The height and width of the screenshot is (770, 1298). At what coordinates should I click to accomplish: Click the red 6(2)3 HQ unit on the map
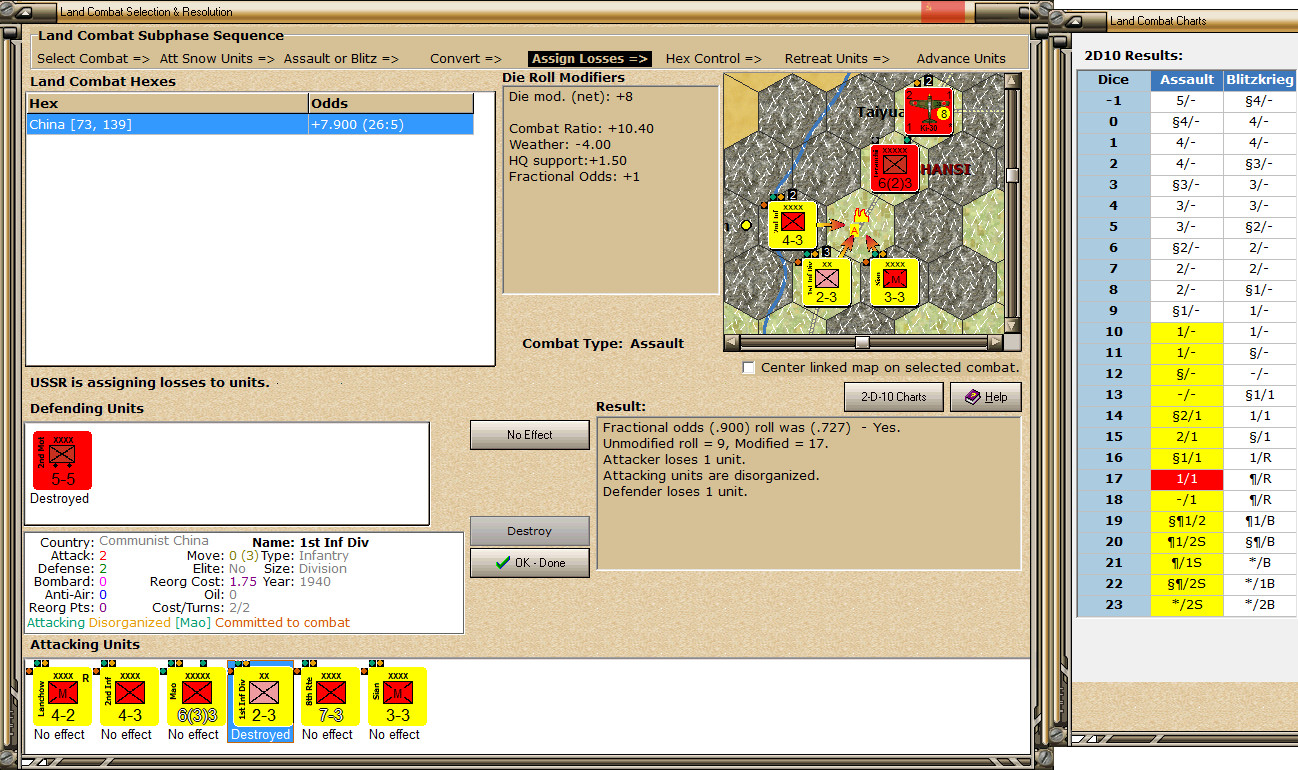(894, 168)
